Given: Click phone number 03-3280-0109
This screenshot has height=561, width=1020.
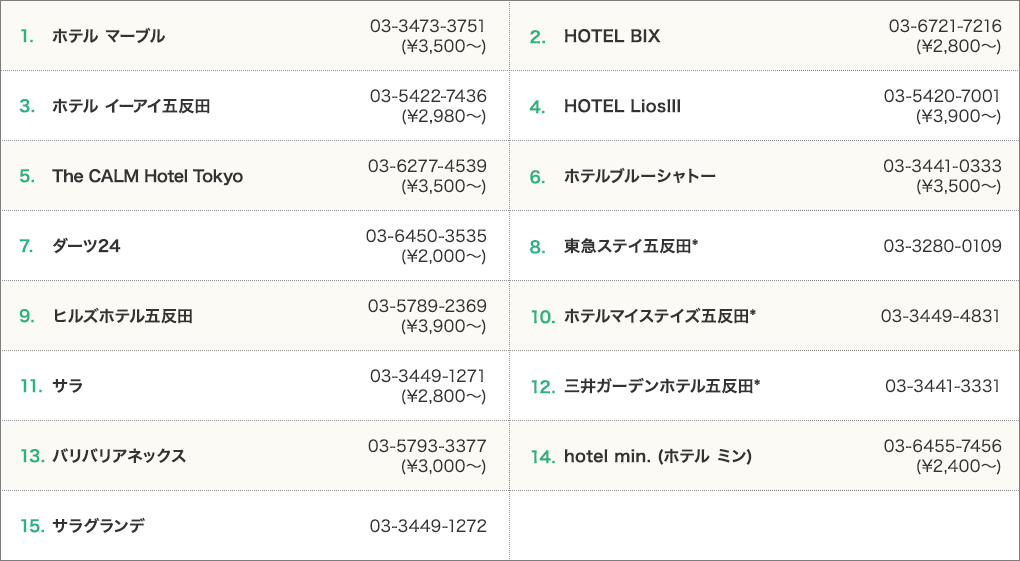Looking at the screenshot, I should (943, 246).
